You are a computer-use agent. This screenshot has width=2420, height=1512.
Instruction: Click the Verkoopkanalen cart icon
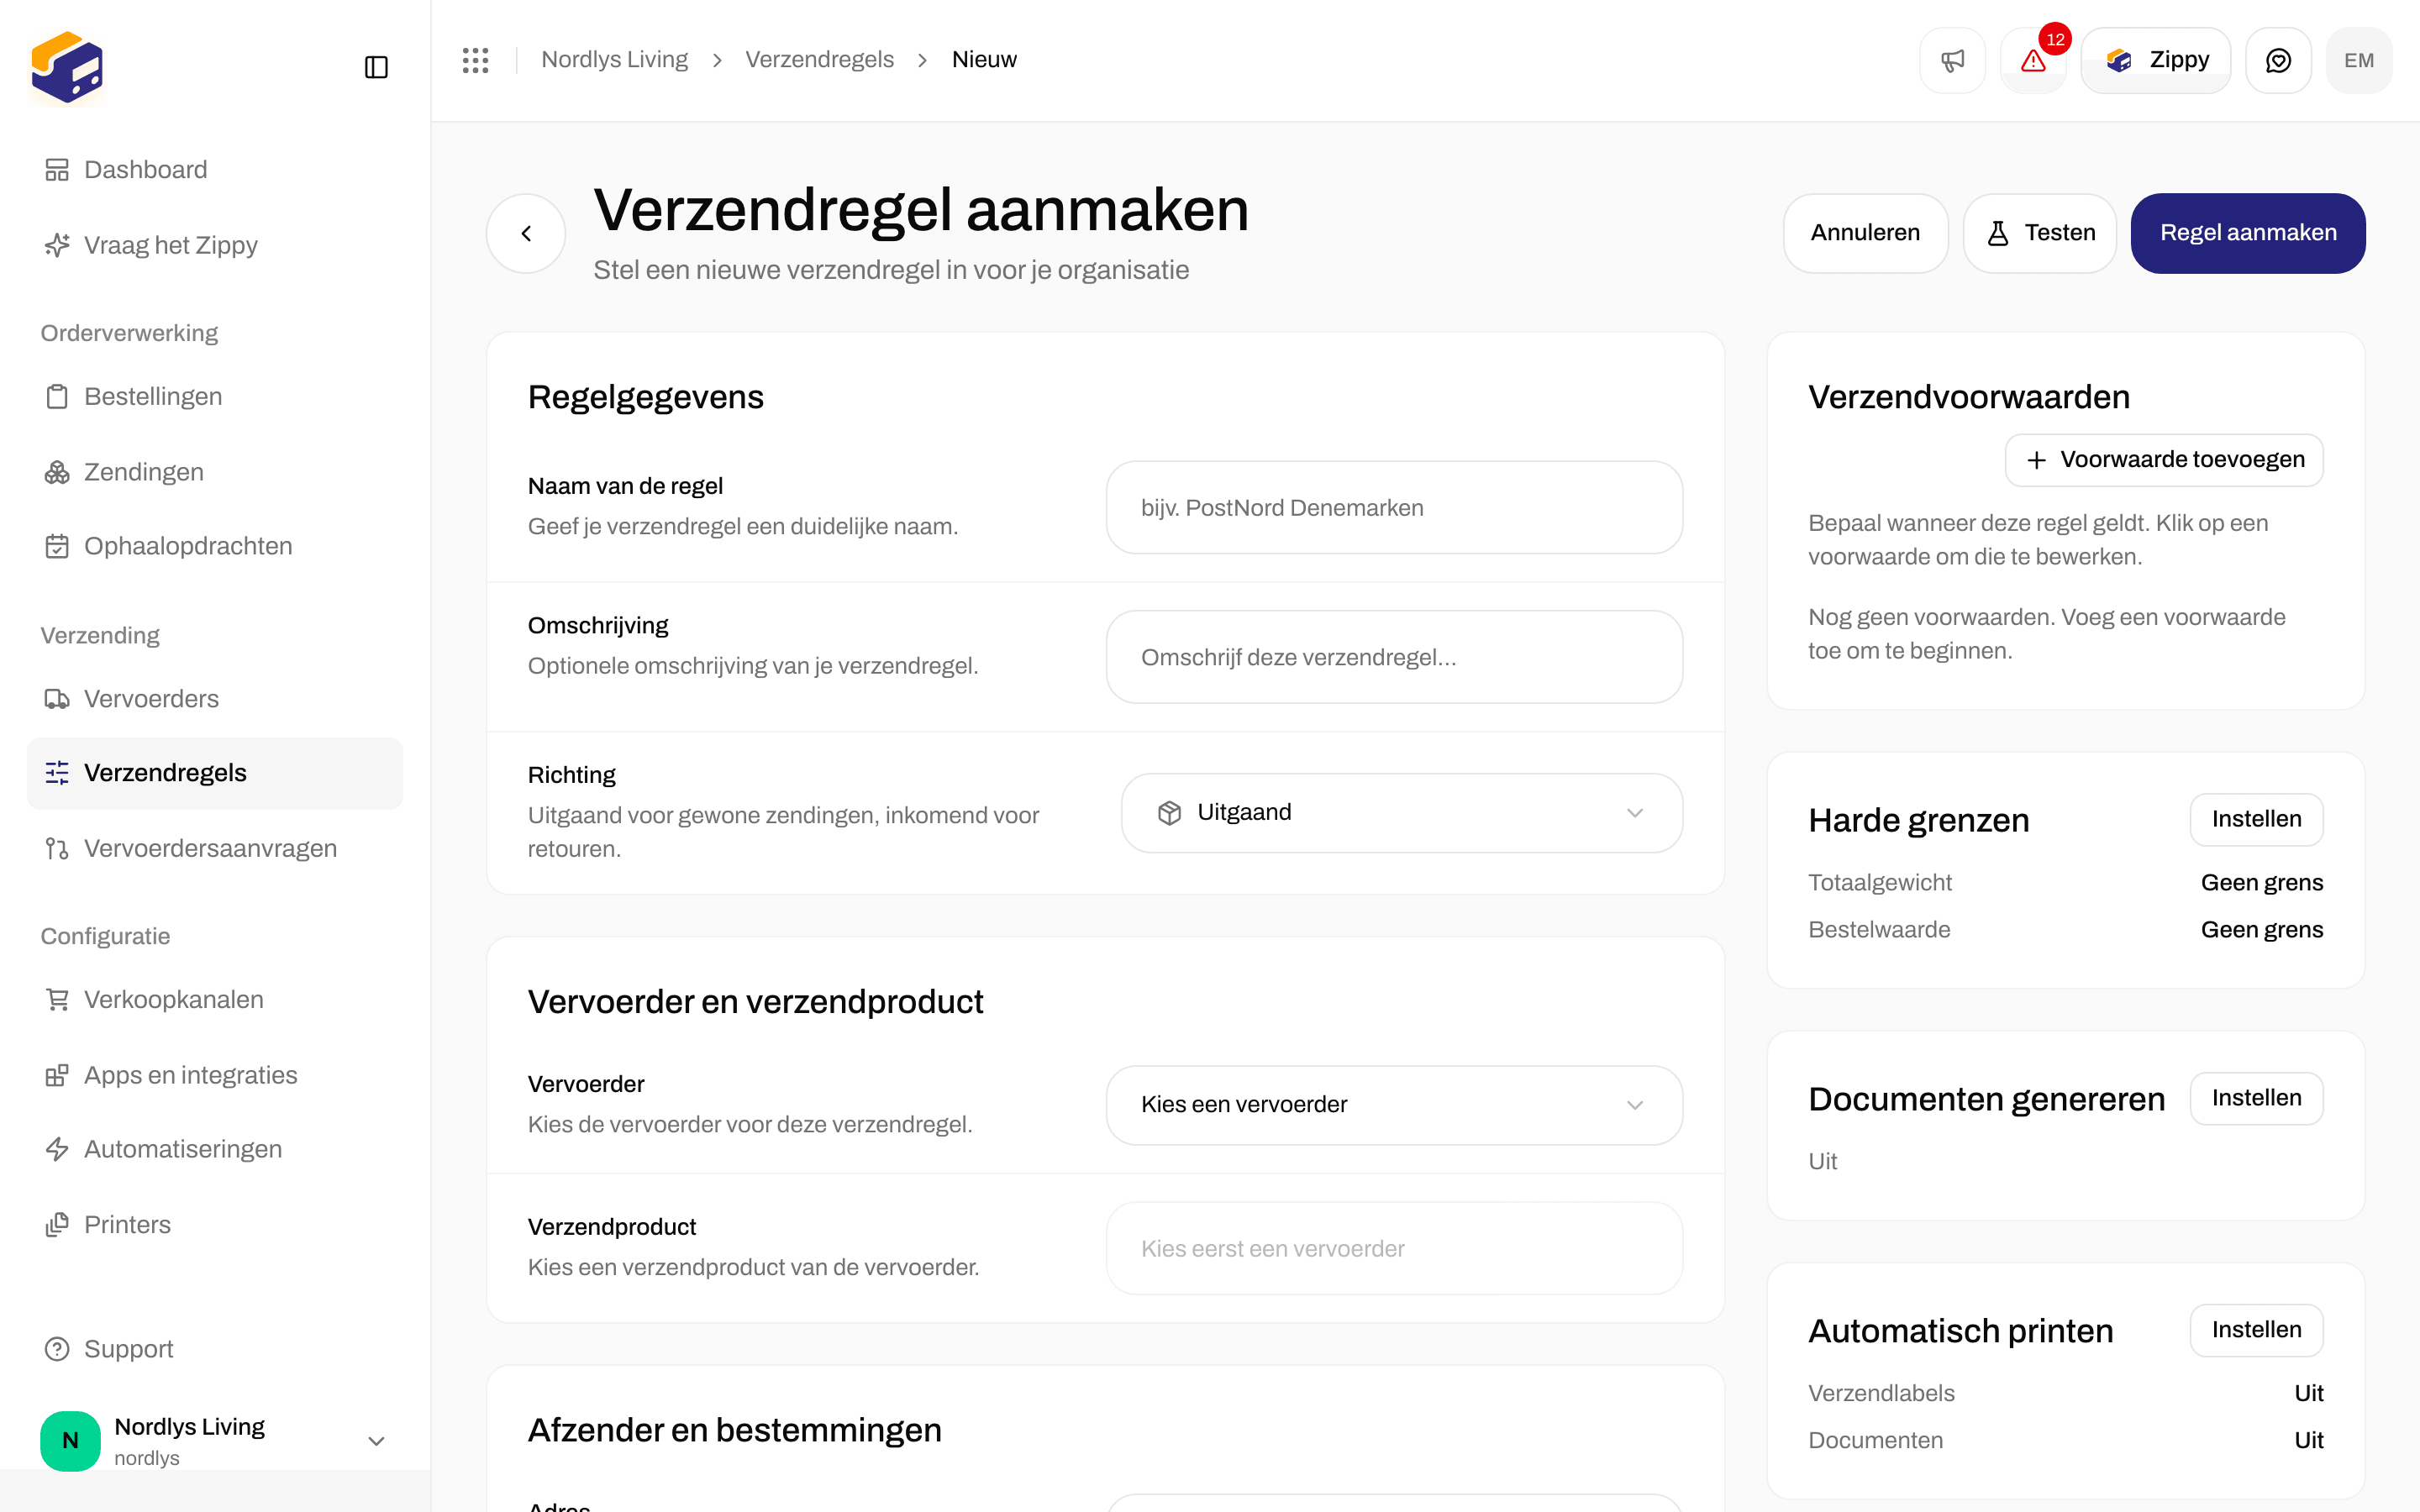[57, 1000]
